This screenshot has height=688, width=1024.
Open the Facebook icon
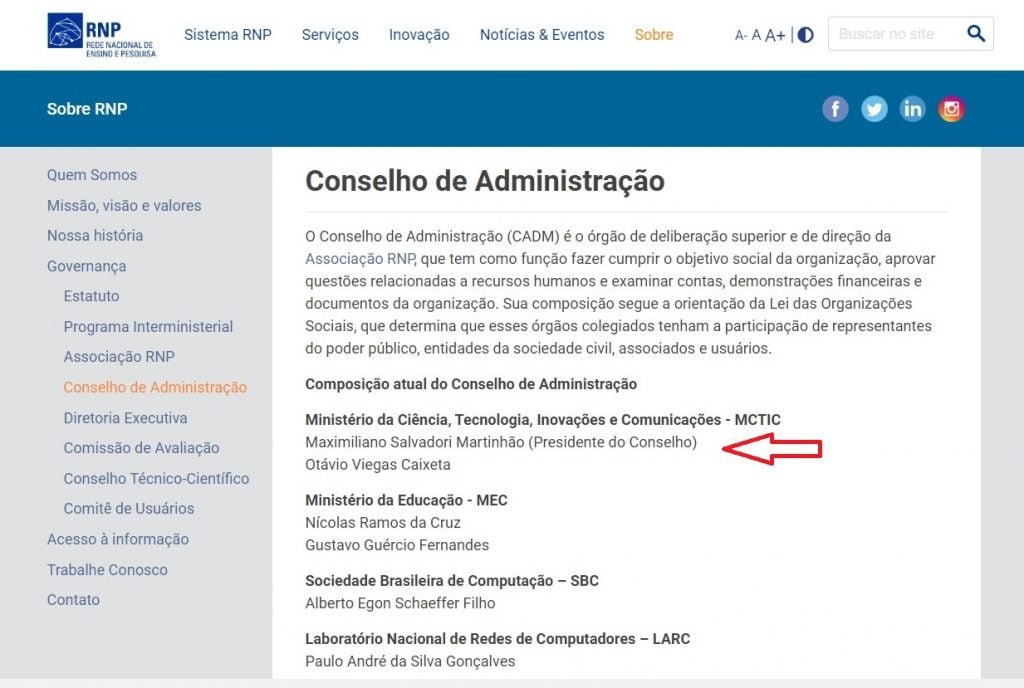pos(835,109)
